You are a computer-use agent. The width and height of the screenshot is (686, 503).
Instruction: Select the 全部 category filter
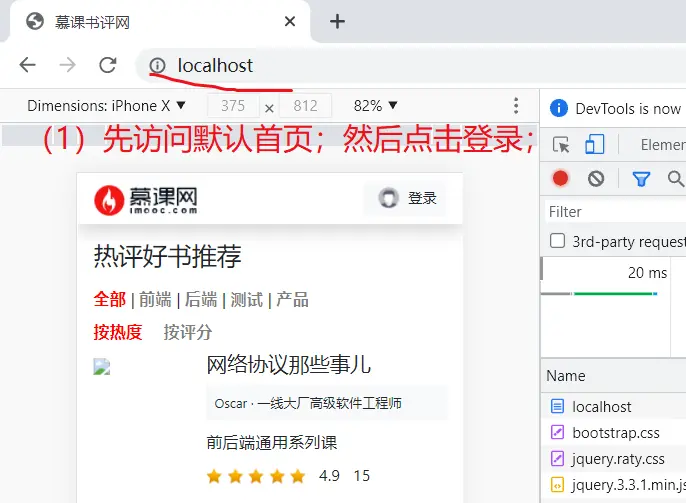(x=110, y=300)
